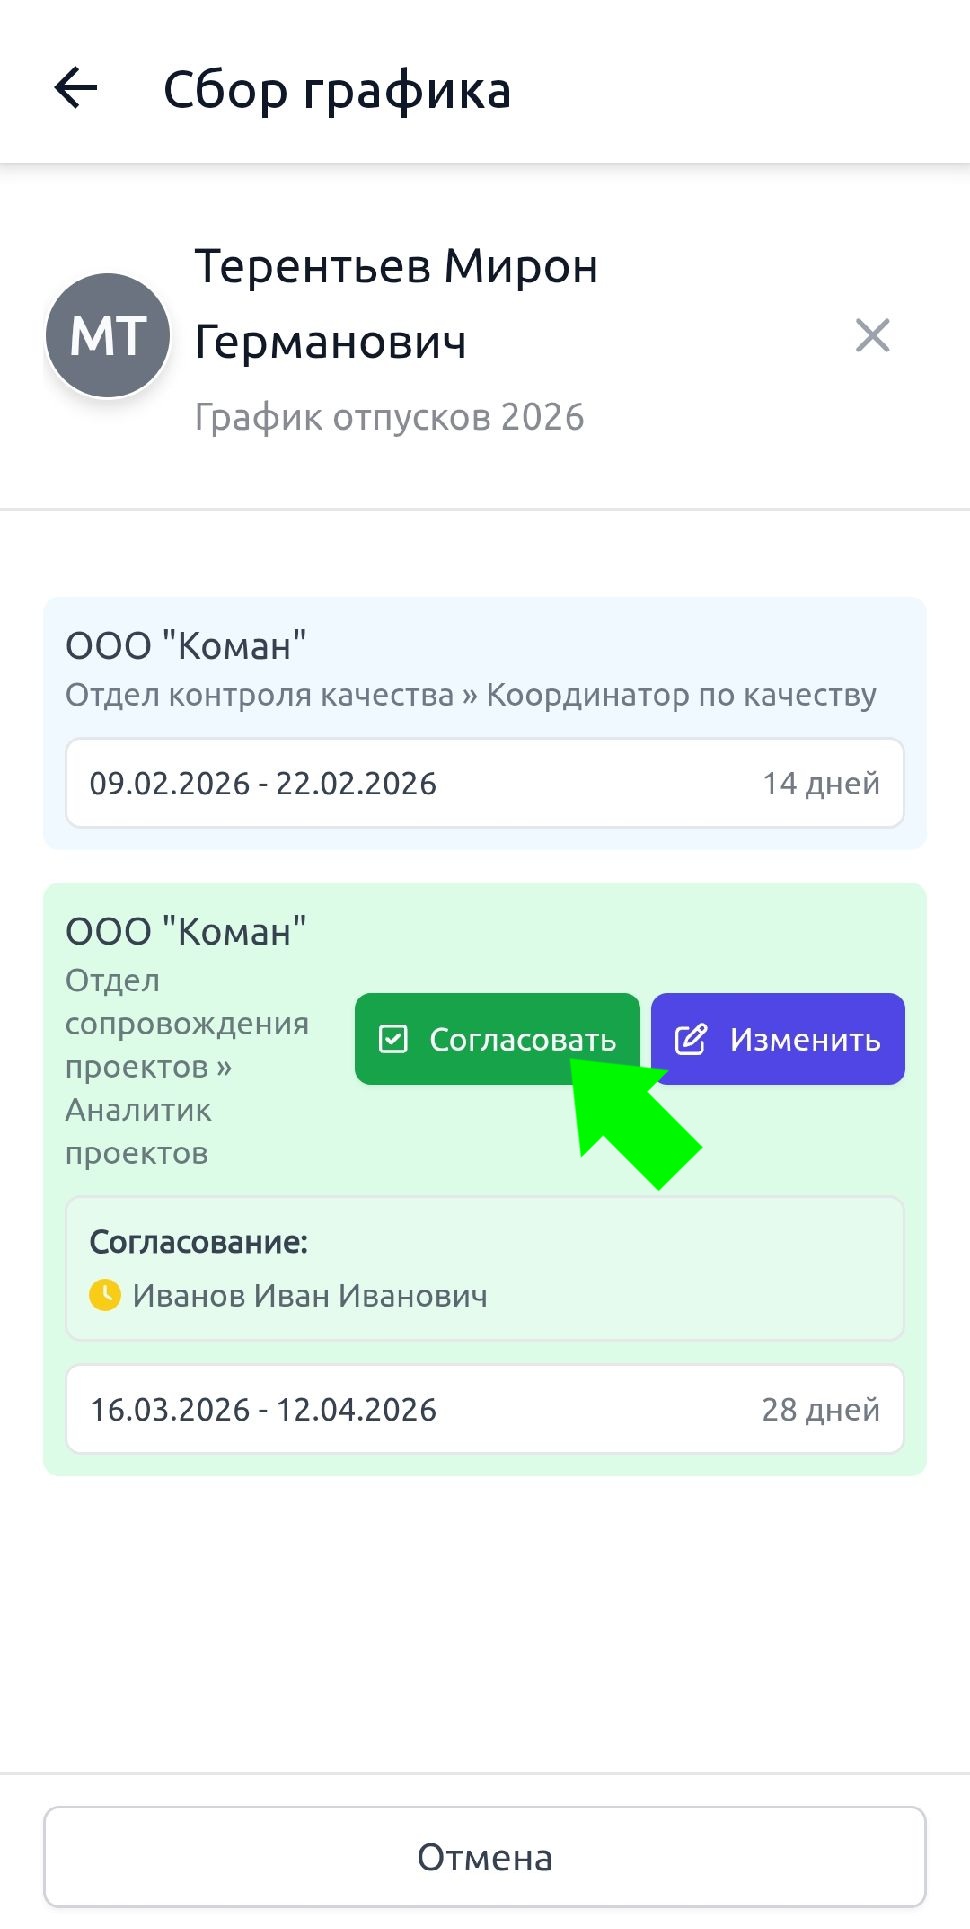Click the Сбор графика page title
The width and height of the screenshot is (970, 1929).
coord(337,90)
